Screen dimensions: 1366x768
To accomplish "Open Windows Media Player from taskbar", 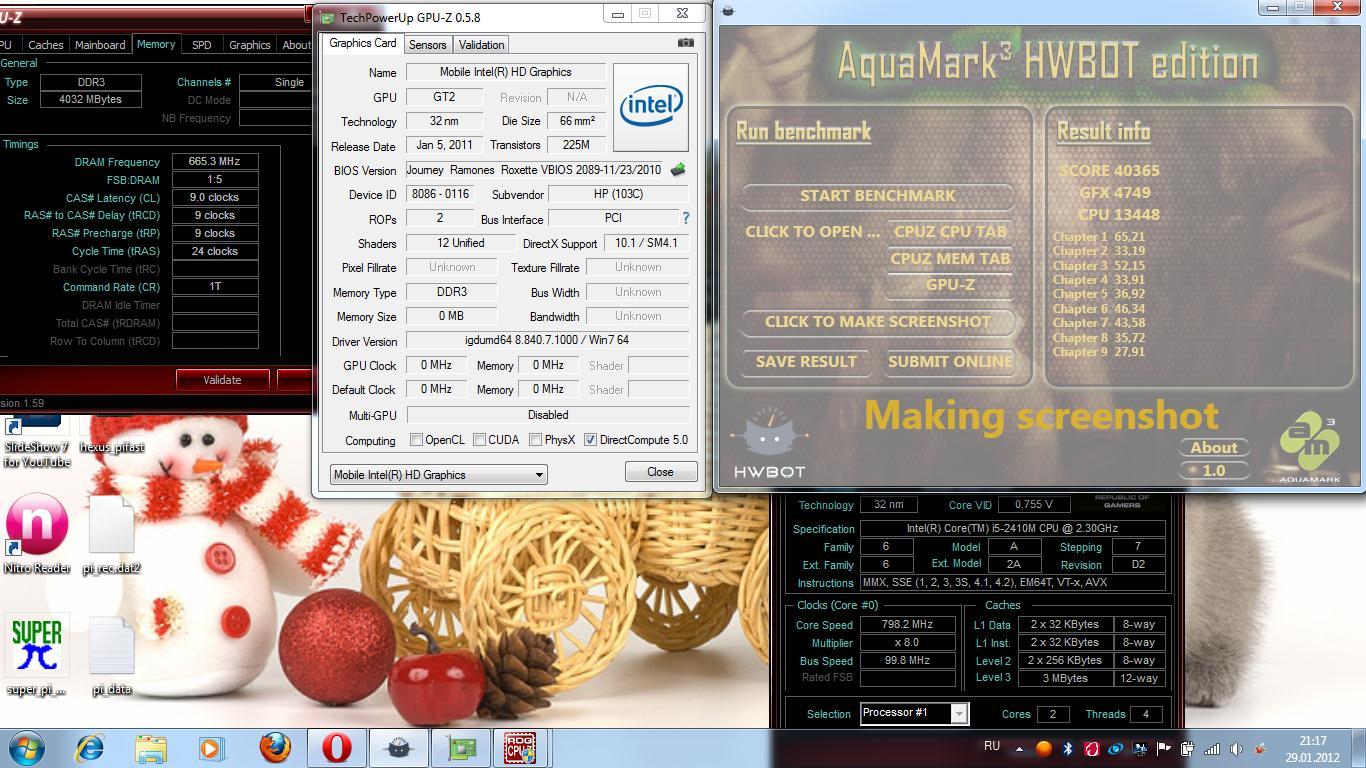I will click(212, 748).
